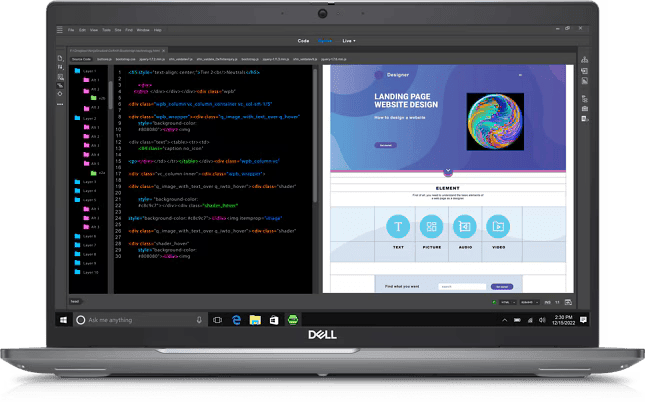
Task: Click the file tree panel scrollbar
Action: [x=110, y=95]
